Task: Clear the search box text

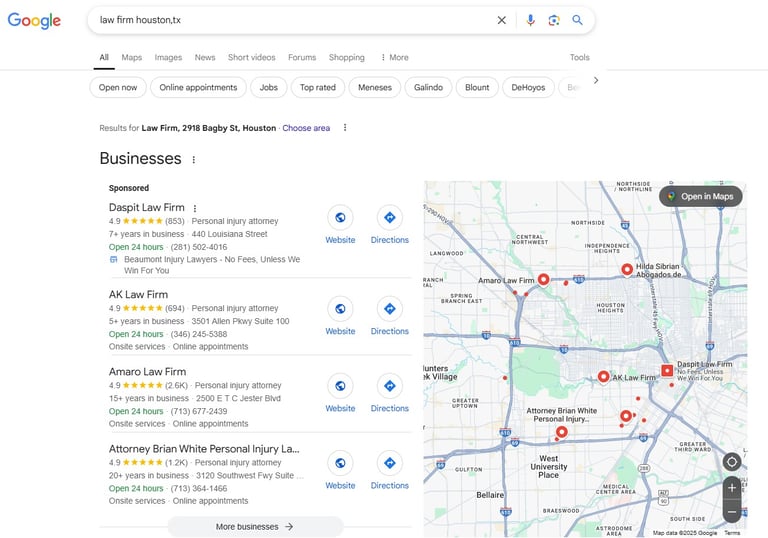Action: (x=502, y=20)
